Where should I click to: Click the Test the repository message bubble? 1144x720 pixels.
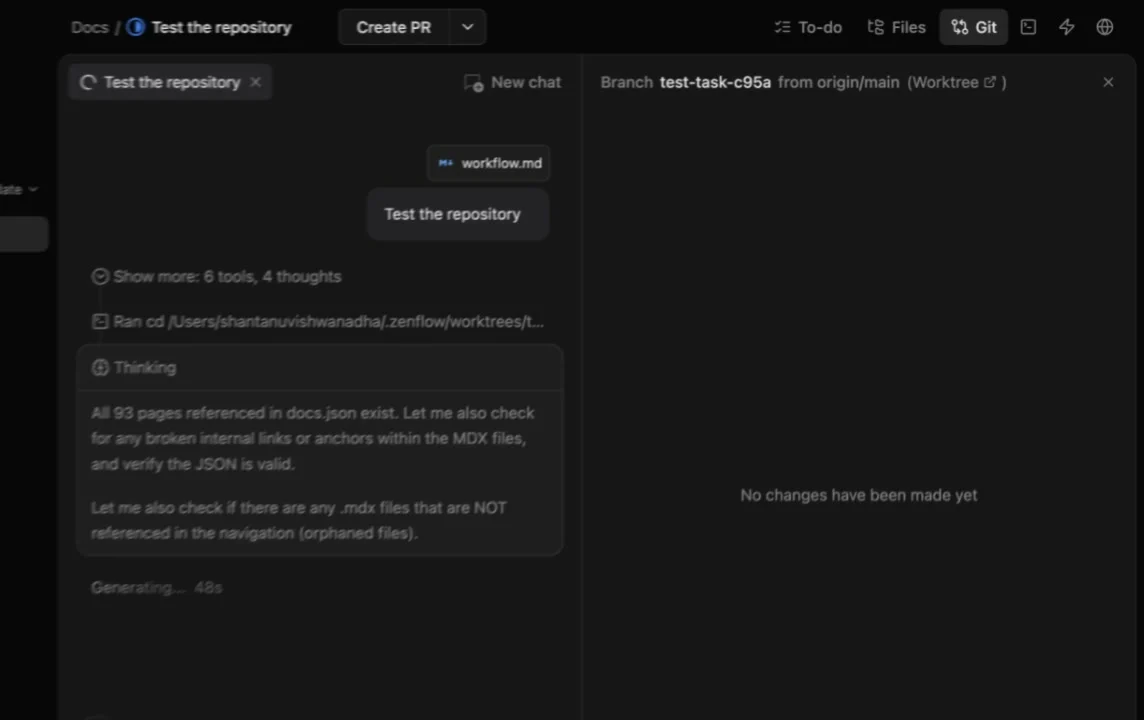458,214
